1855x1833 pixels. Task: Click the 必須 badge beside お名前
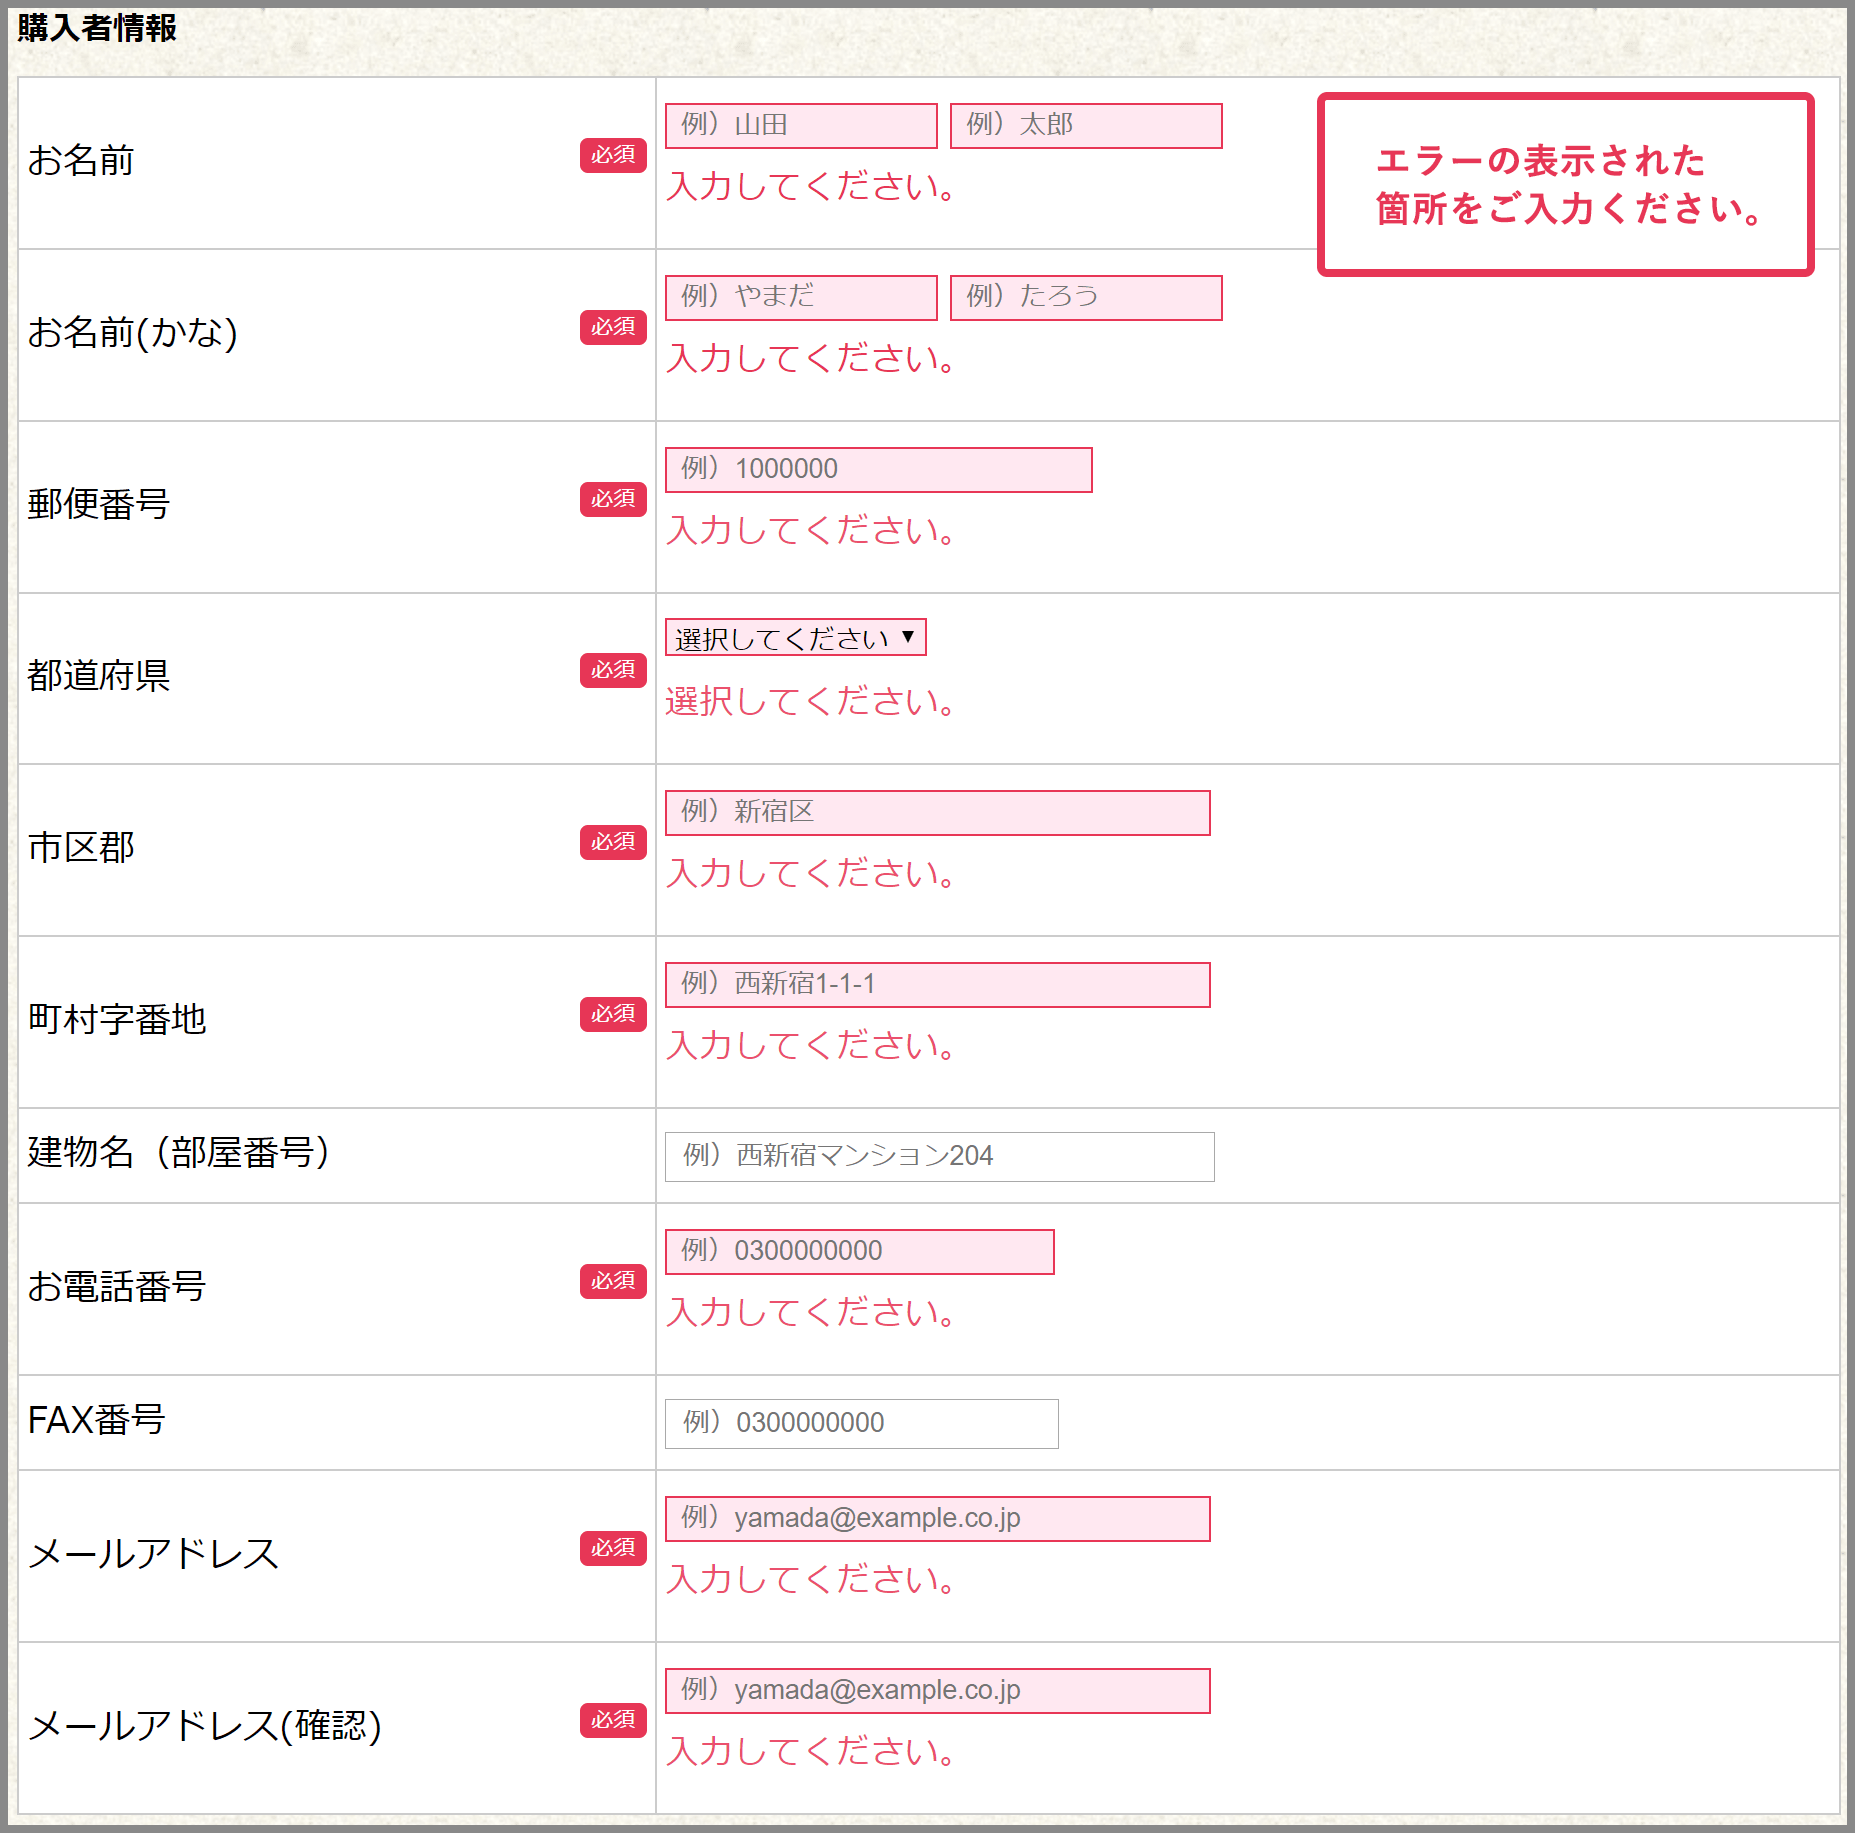pyautogui.click(x=613, y=156)
